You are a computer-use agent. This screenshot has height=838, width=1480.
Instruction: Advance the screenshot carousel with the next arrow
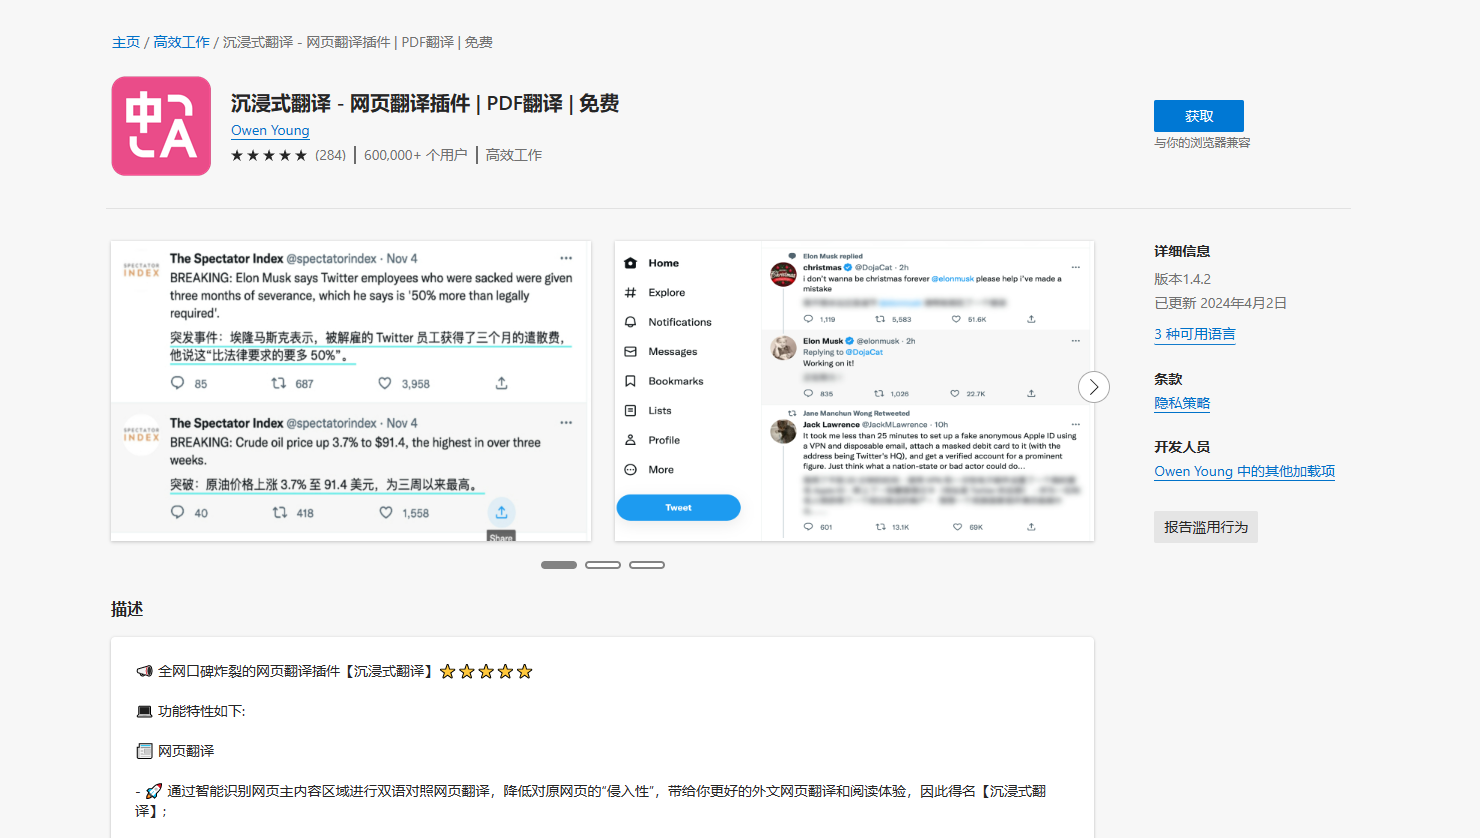[1094, 387]
